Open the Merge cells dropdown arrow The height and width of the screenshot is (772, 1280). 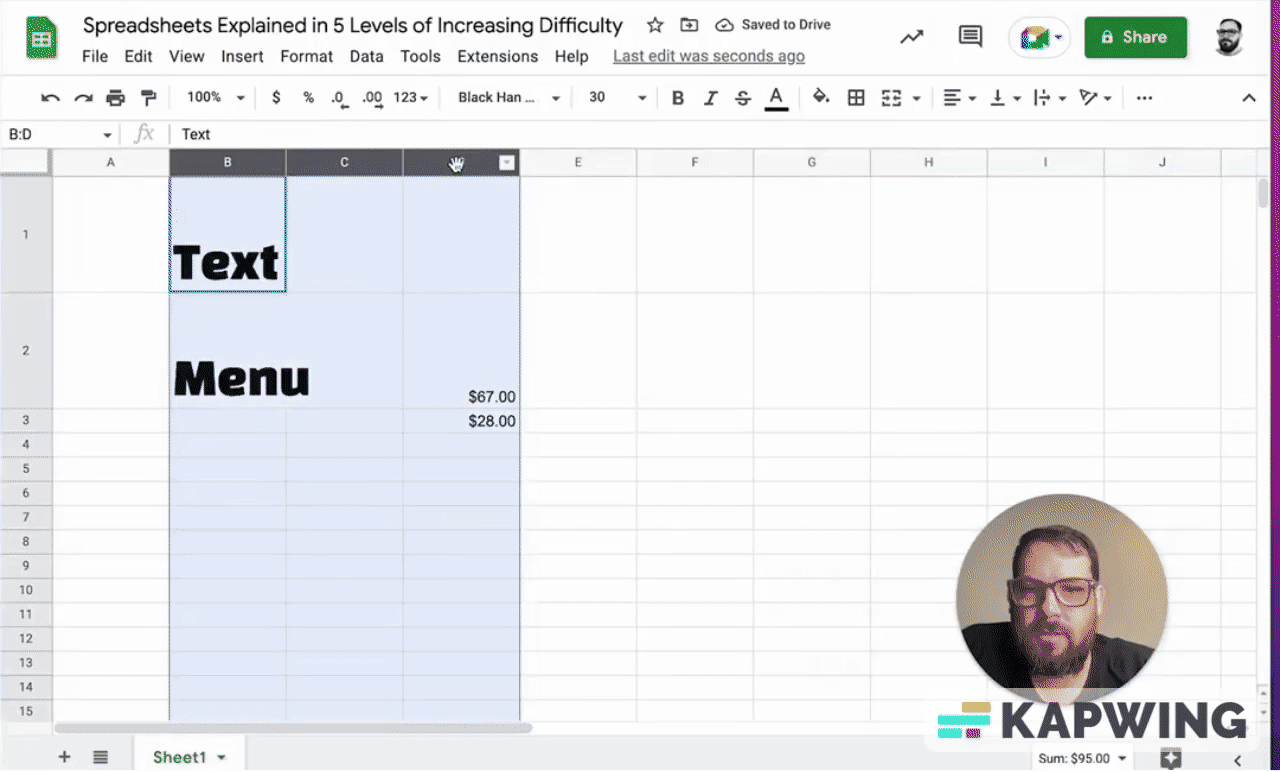[x=917, y=98]
